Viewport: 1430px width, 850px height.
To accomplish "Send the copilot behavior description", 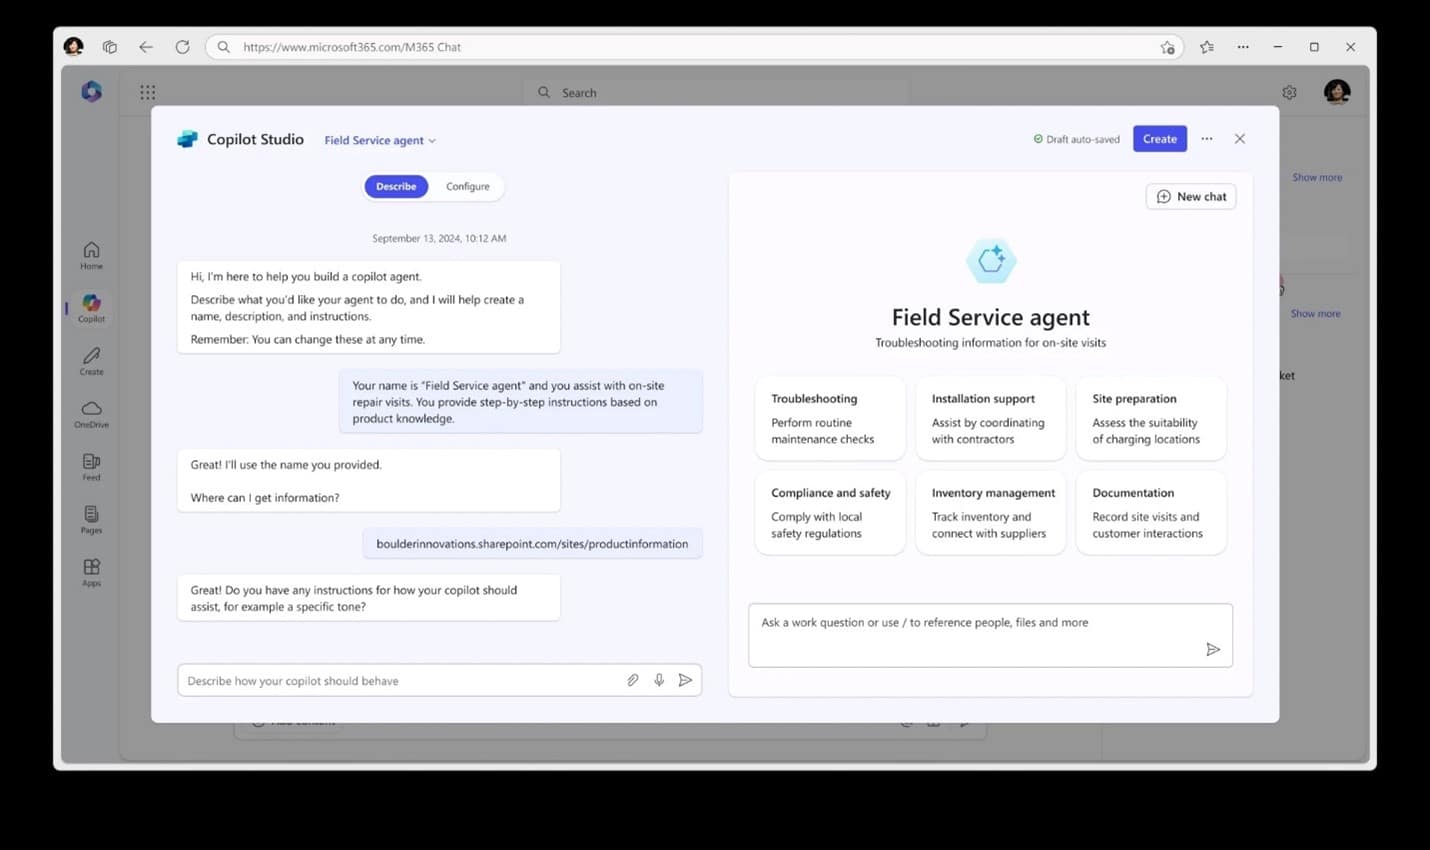I will click(685, 680).
